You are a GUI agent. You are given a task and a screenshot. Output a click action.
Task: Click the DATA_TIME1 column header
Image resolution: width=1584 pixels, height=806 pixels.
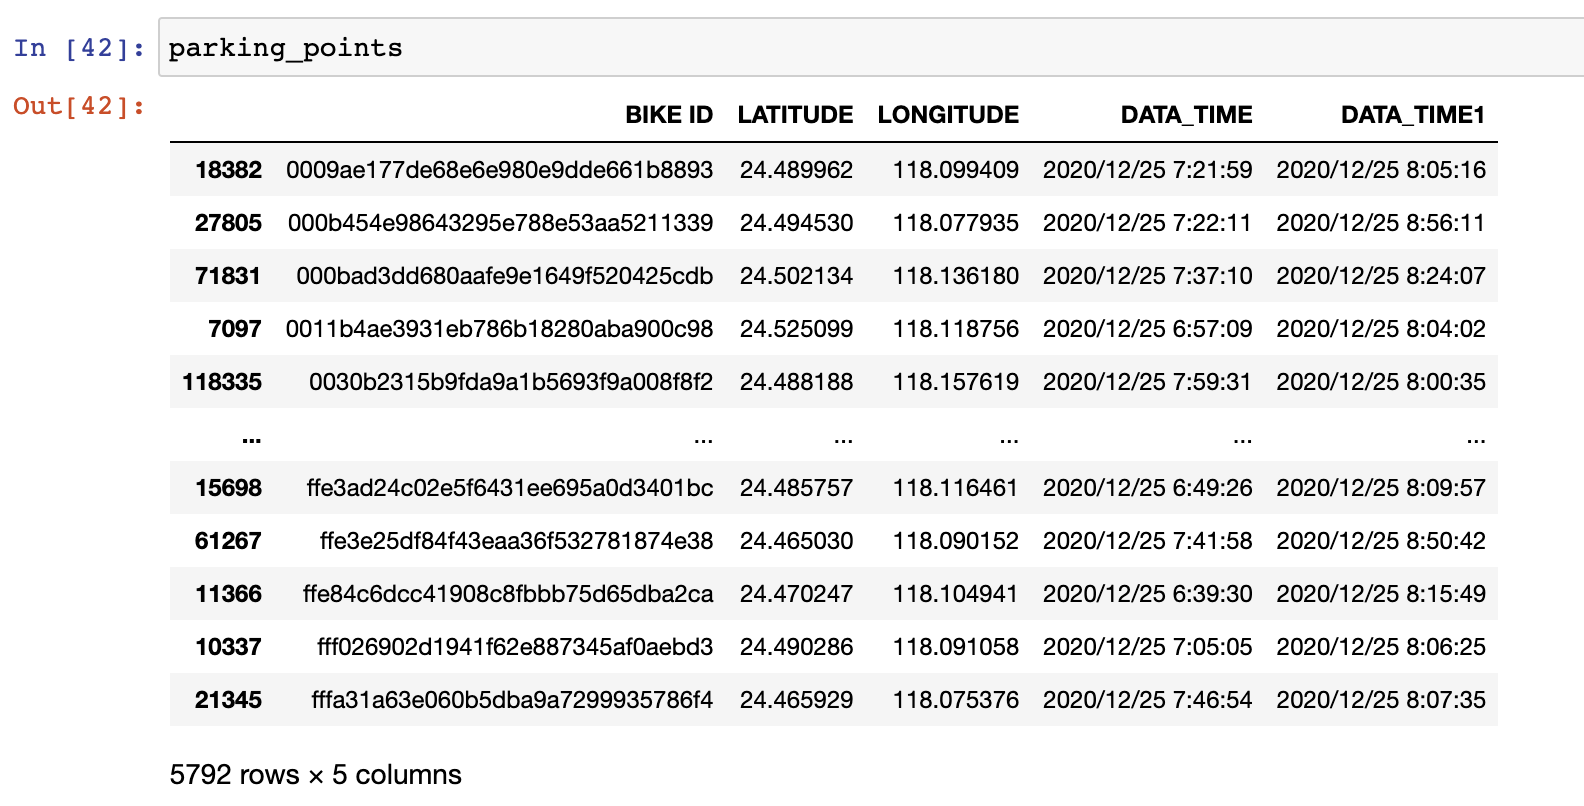coord(1412,115)
